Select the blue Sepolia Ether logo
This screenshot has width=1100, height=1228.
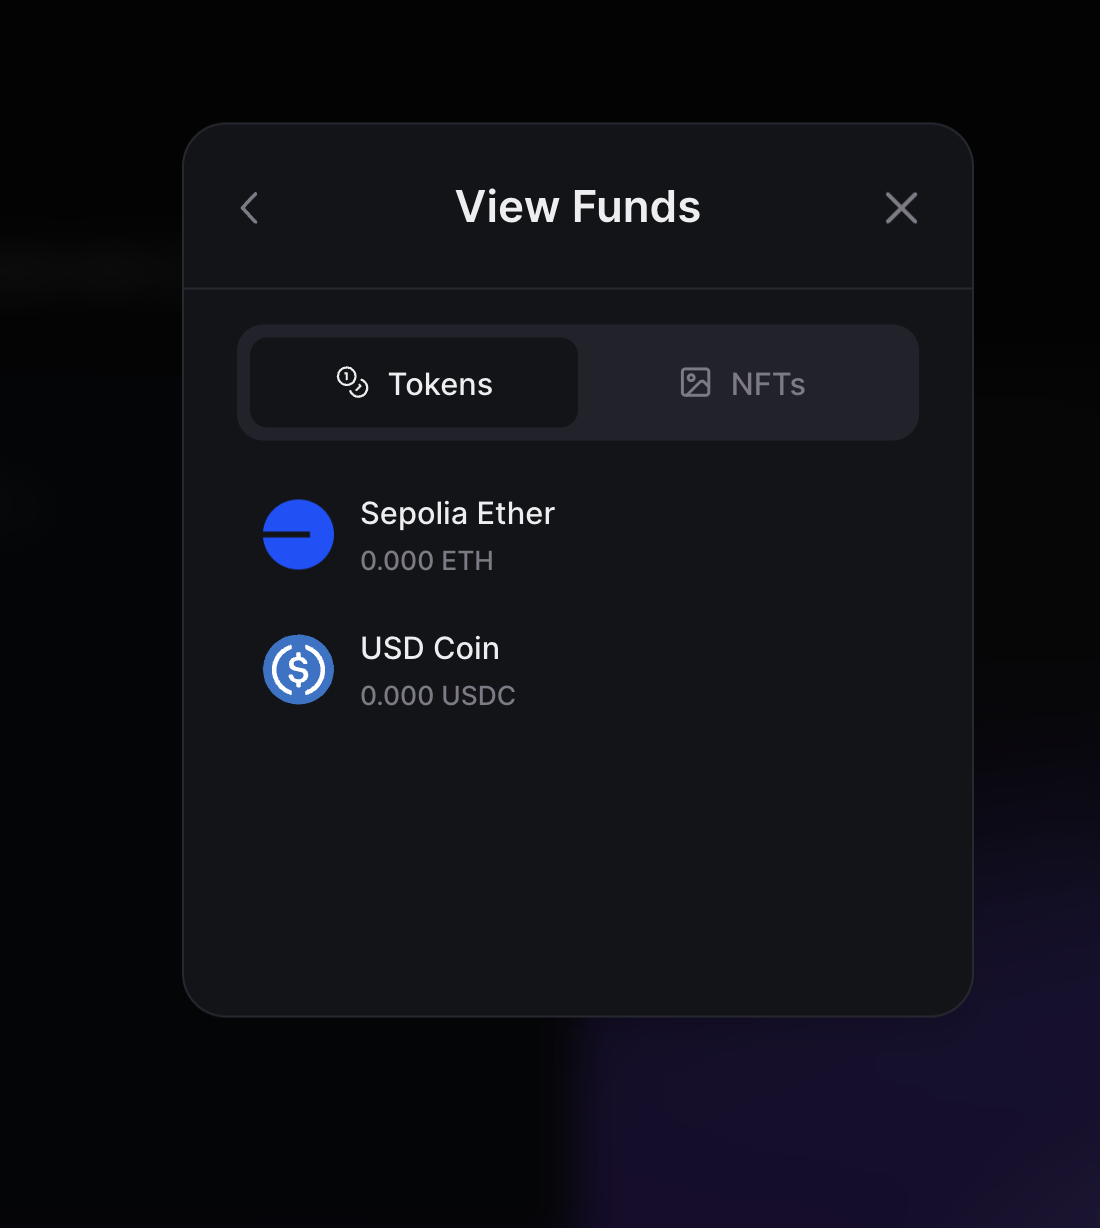[298, 534]
